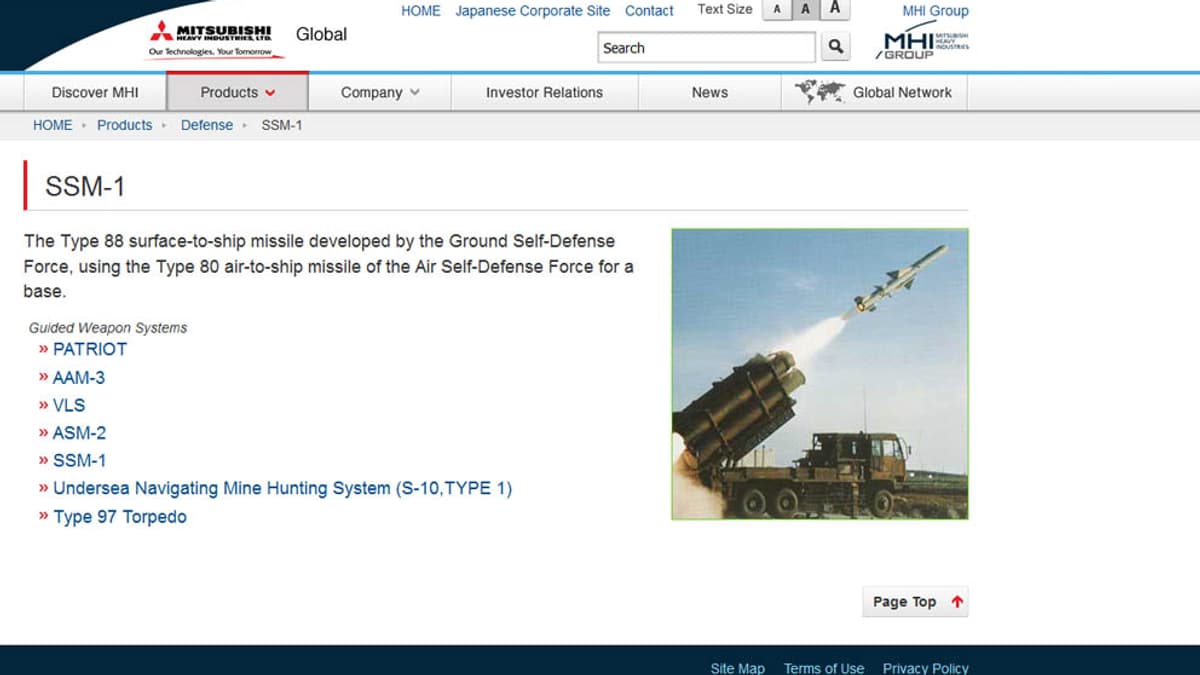Screen dimensions: 1200x675
Task: Set text size to medium A
Action: click(x=806, y=10)
